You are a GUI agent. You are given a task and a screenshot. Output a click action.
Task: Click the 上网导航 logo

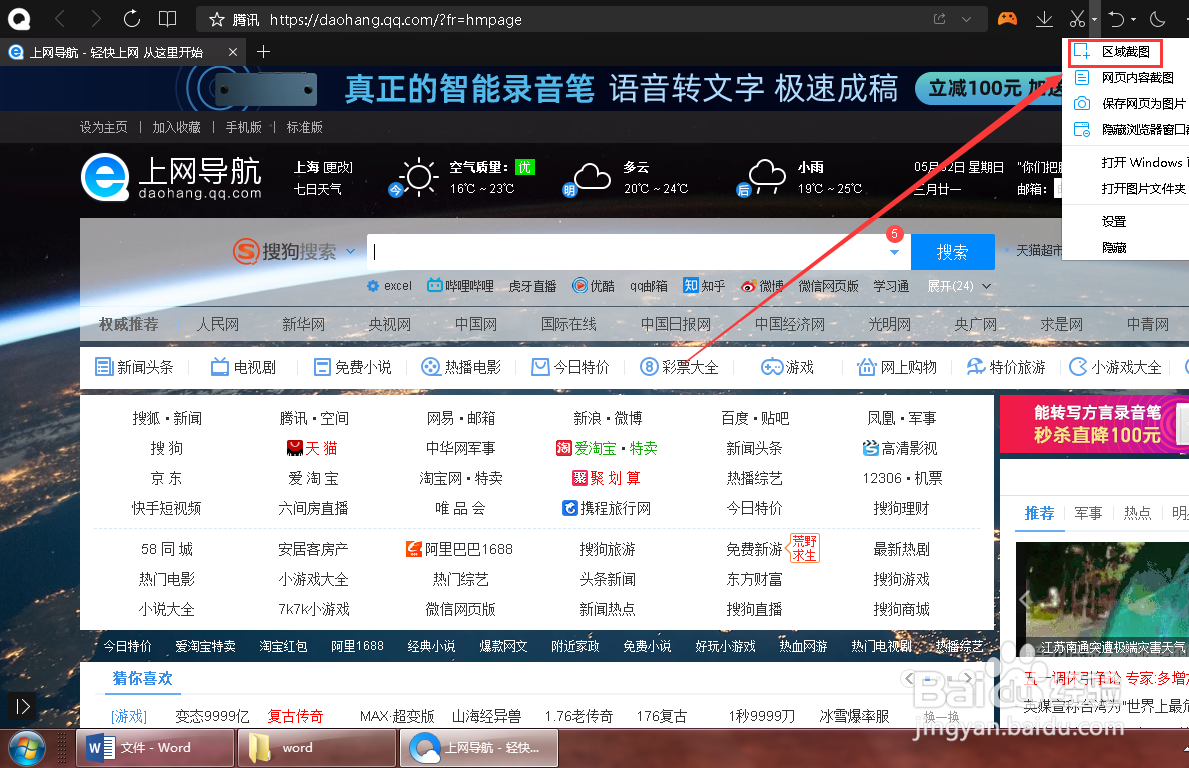point(171,177)
